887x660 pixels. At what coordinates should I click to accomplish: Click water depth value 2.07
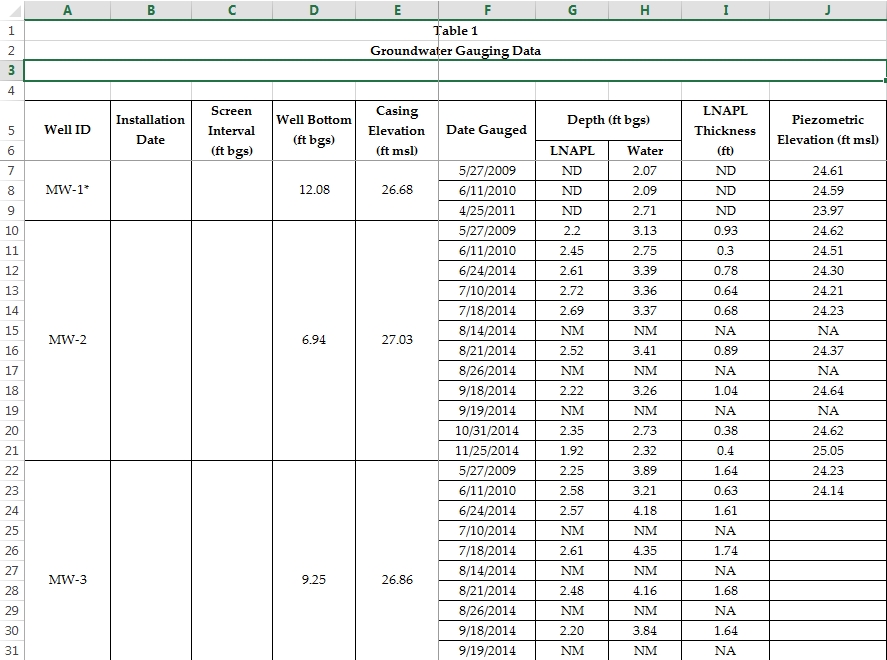click(x=645, y=171)
